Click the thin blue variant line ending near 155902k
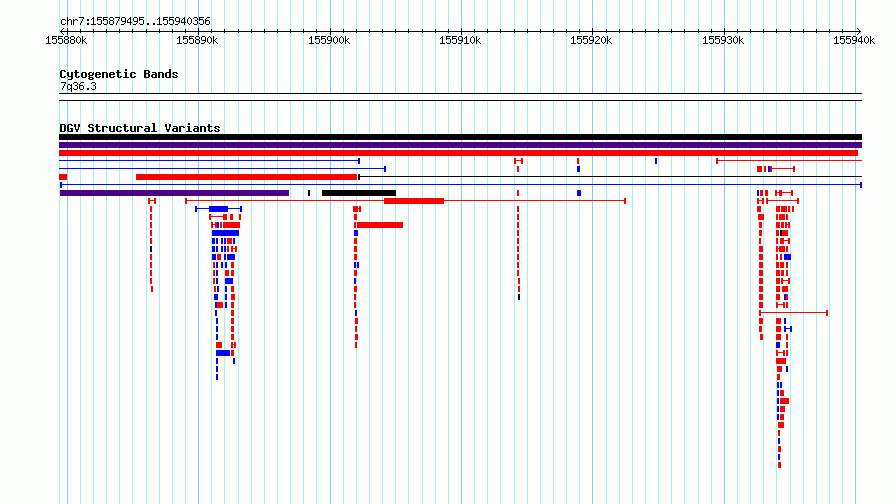 (x=209, y=161)
